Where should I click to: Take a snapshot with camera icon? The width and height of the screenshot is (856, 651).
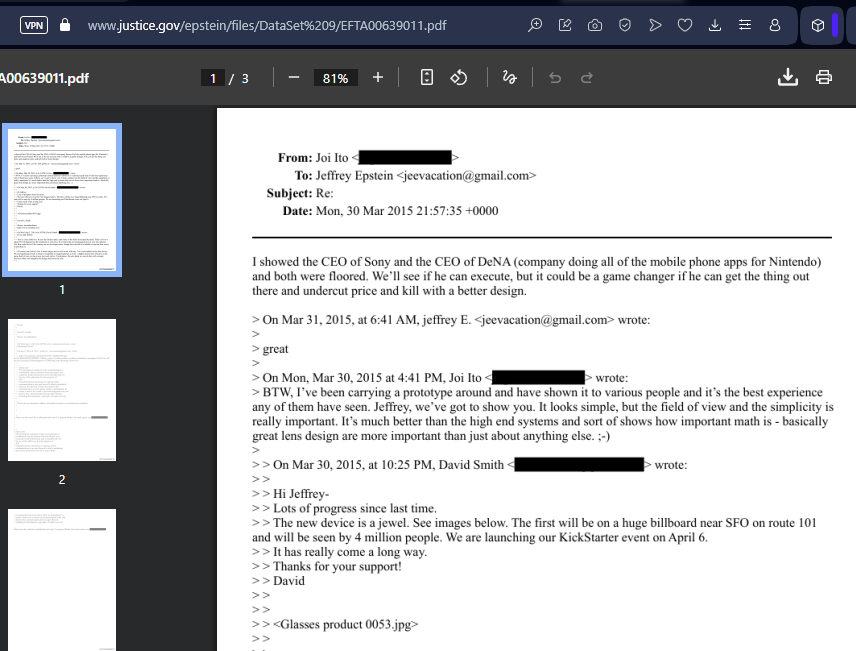595,25
